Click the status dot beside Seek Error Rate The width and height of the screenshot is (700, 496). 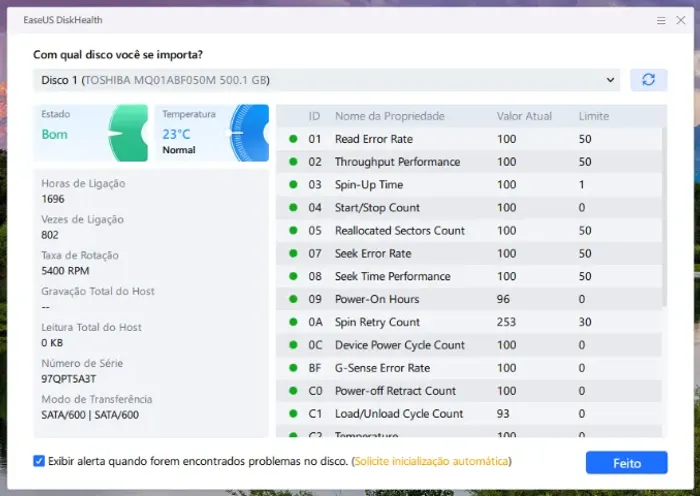(293, 253)
